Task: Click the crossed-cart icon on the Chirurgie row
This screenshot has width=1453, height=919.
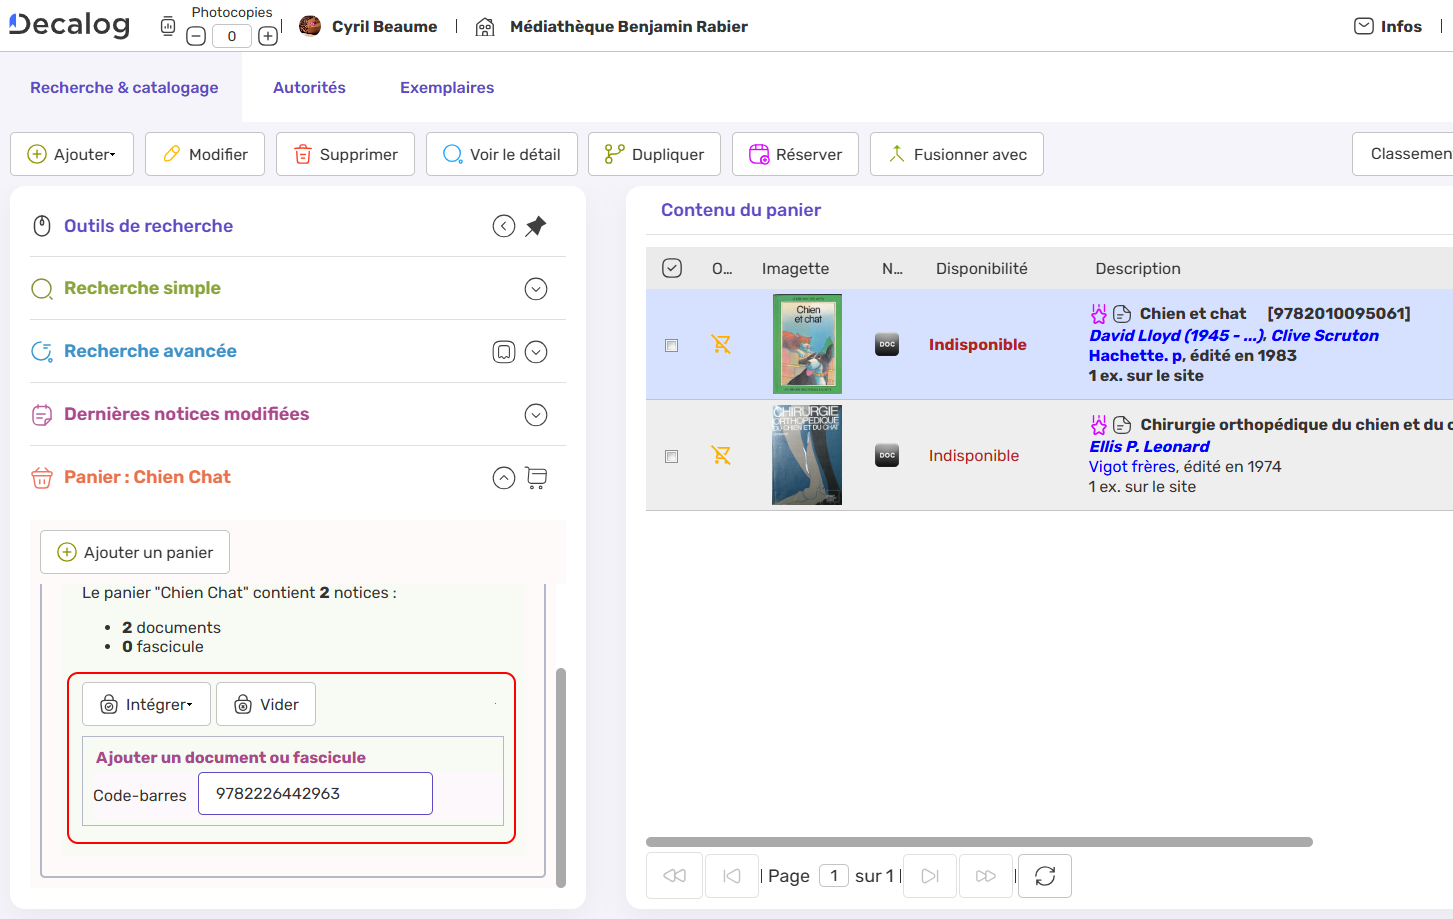Action: pyautogui.click(x=721, y=455)
